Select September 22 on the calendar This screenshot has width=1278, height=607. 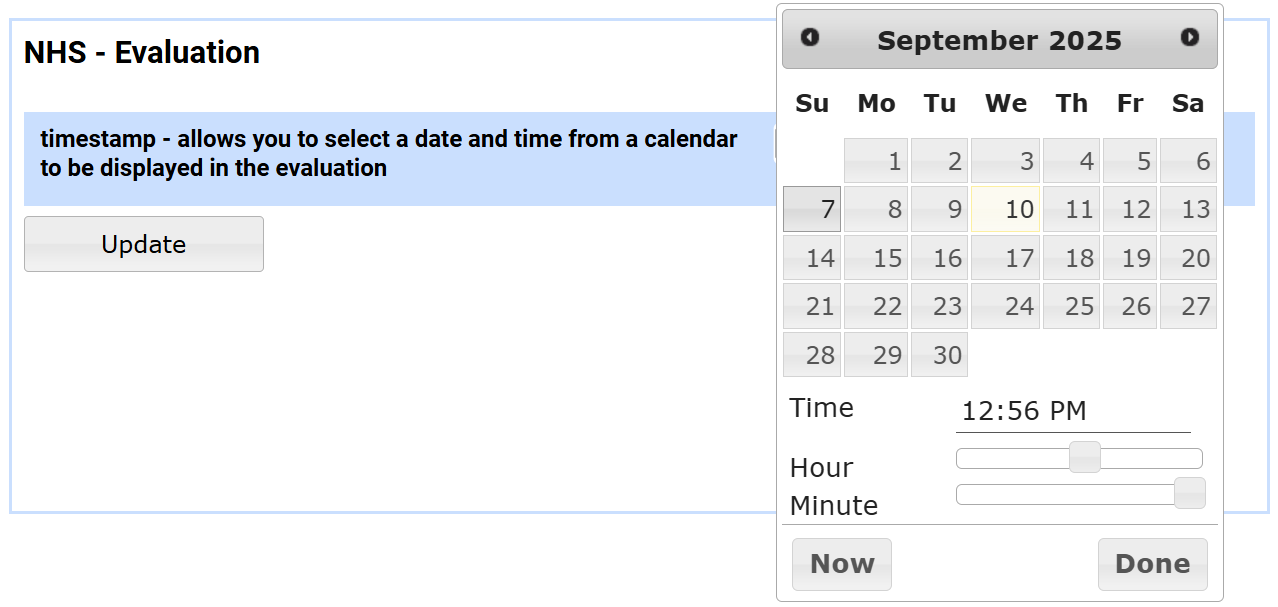coord(876,306)
